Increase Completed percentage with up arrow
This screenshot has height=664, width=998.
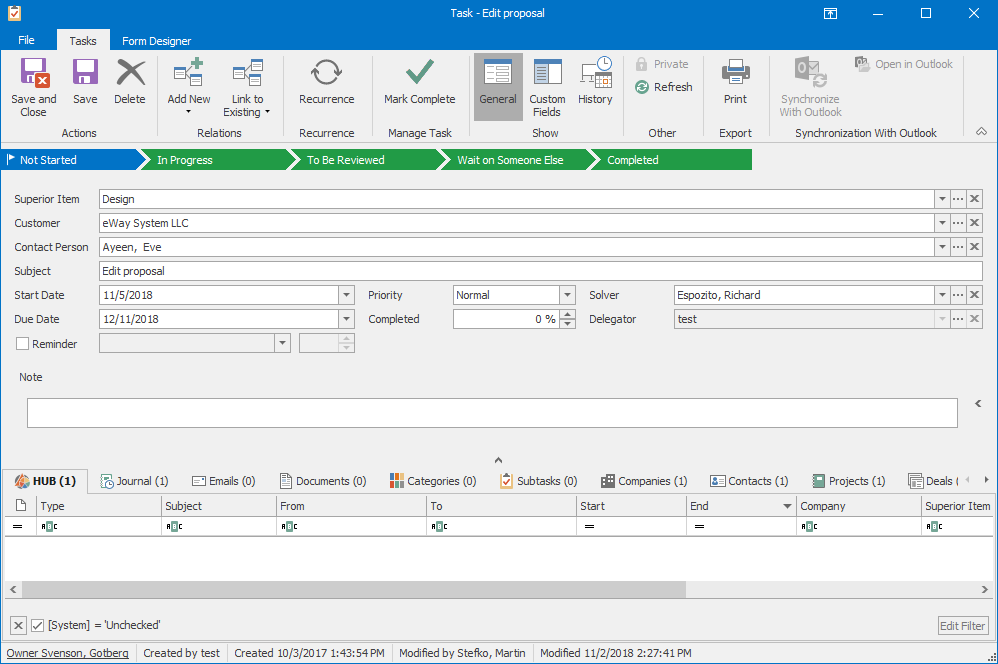[568, 314]
